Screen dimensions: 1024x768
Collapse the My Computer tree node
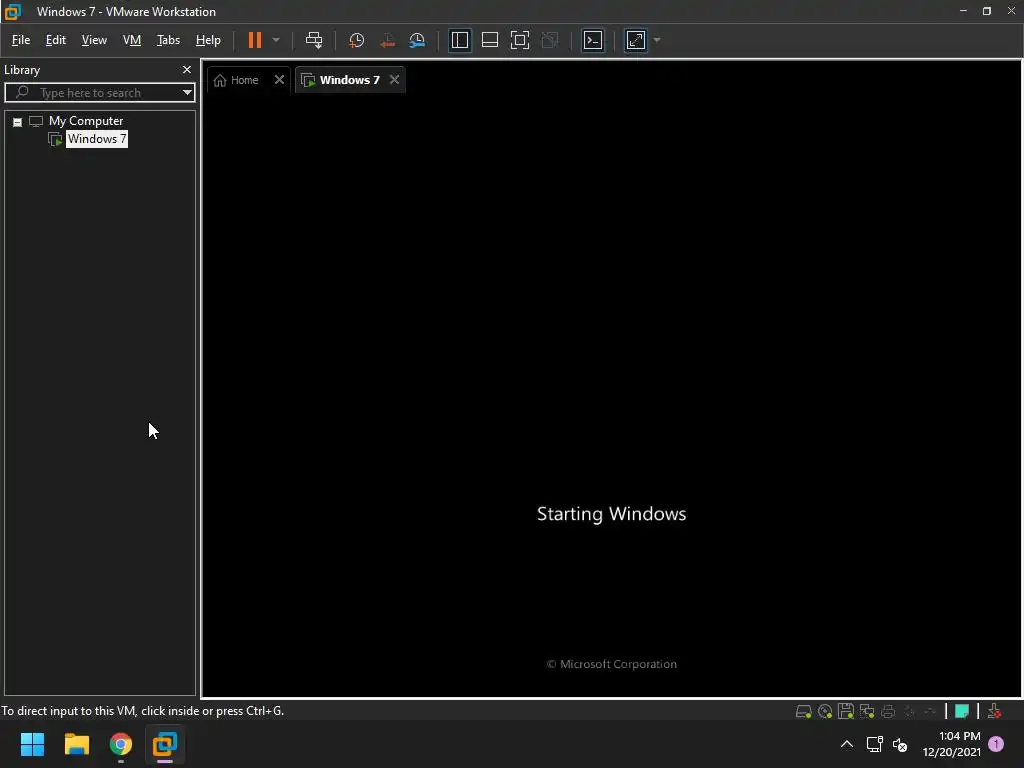click(x=18, y=122)
